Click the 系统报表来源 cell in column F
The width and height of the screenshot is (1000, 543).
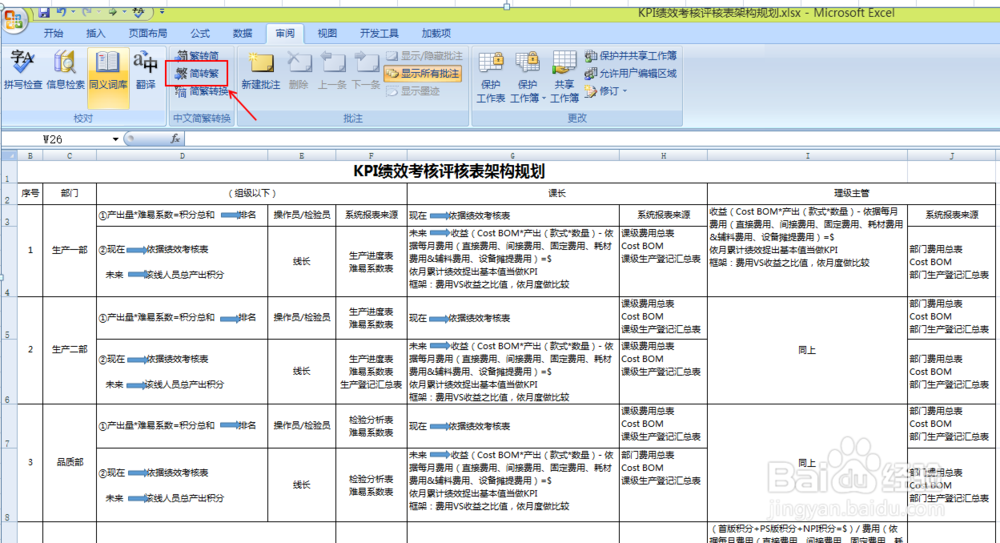(x=371, y=215)
